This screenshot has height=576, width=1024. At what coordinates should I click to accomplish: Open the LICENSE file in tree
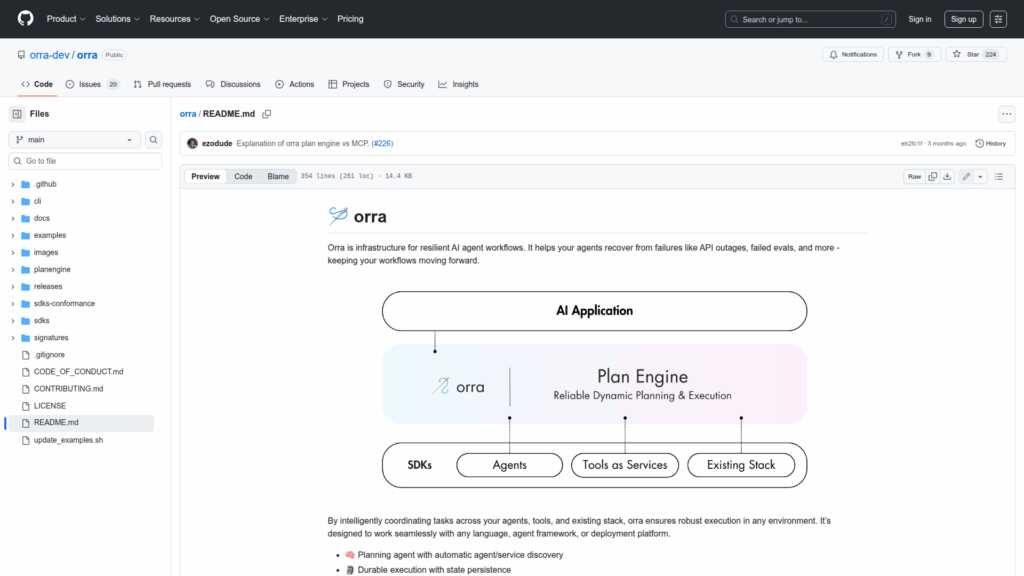click(x=50, y=406)
